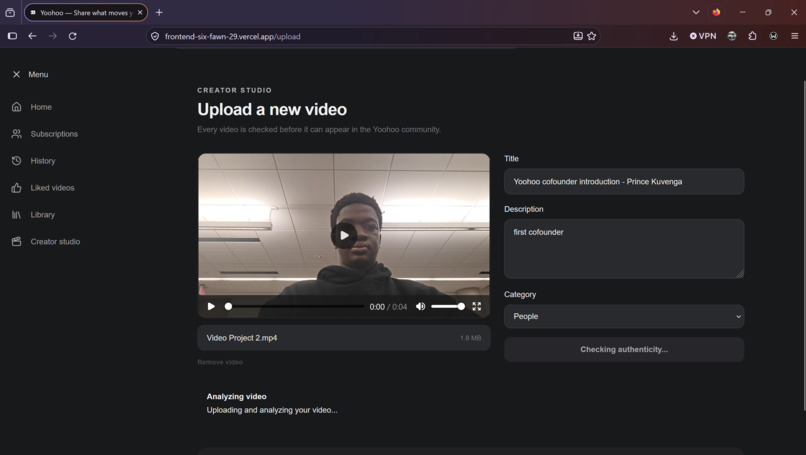Click the browser forward arrow
Screen dimensions: 806x455
point(52,36)
